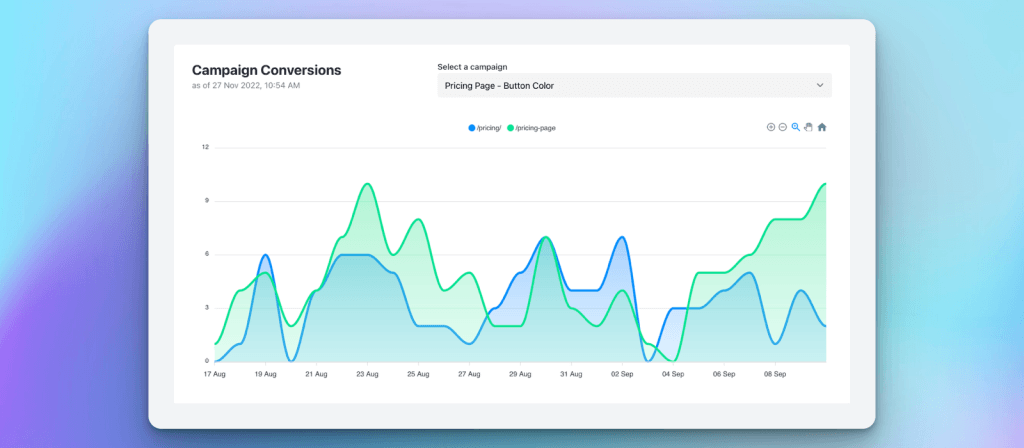Click the 06 Sep axis label
Viewport: 1024px width, 448px height.
724,375
